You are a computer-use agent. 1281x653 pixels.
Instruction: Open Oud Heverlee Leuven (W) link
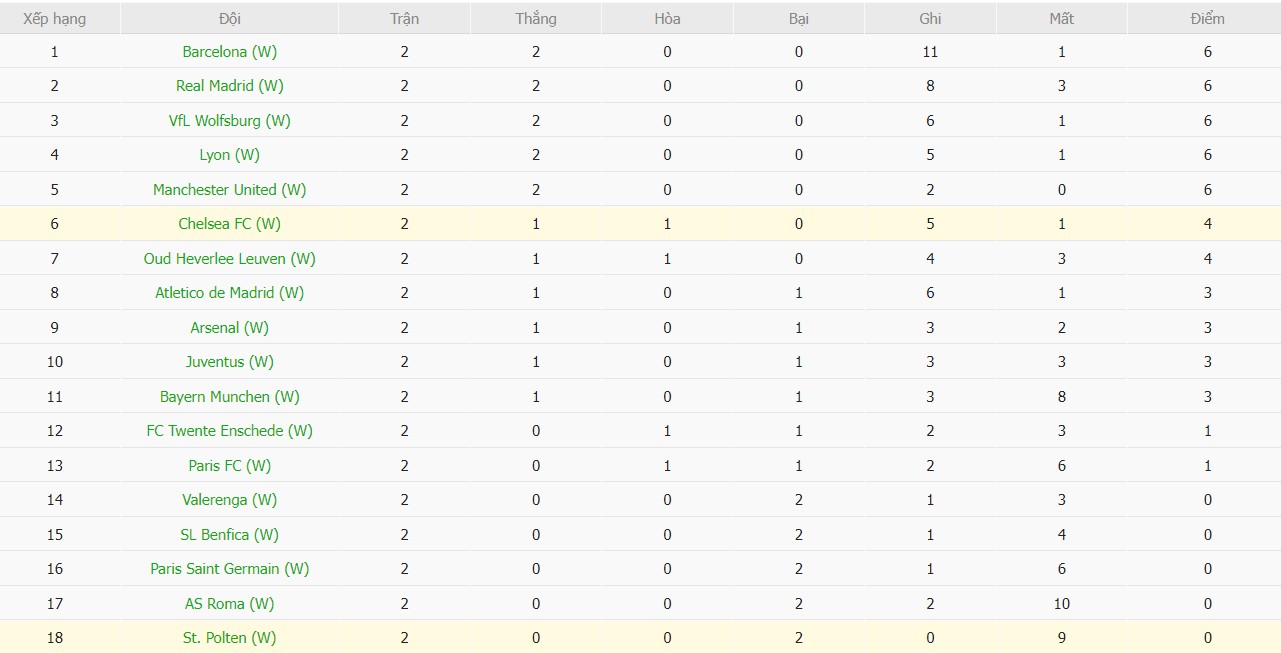tap(229, 259)
